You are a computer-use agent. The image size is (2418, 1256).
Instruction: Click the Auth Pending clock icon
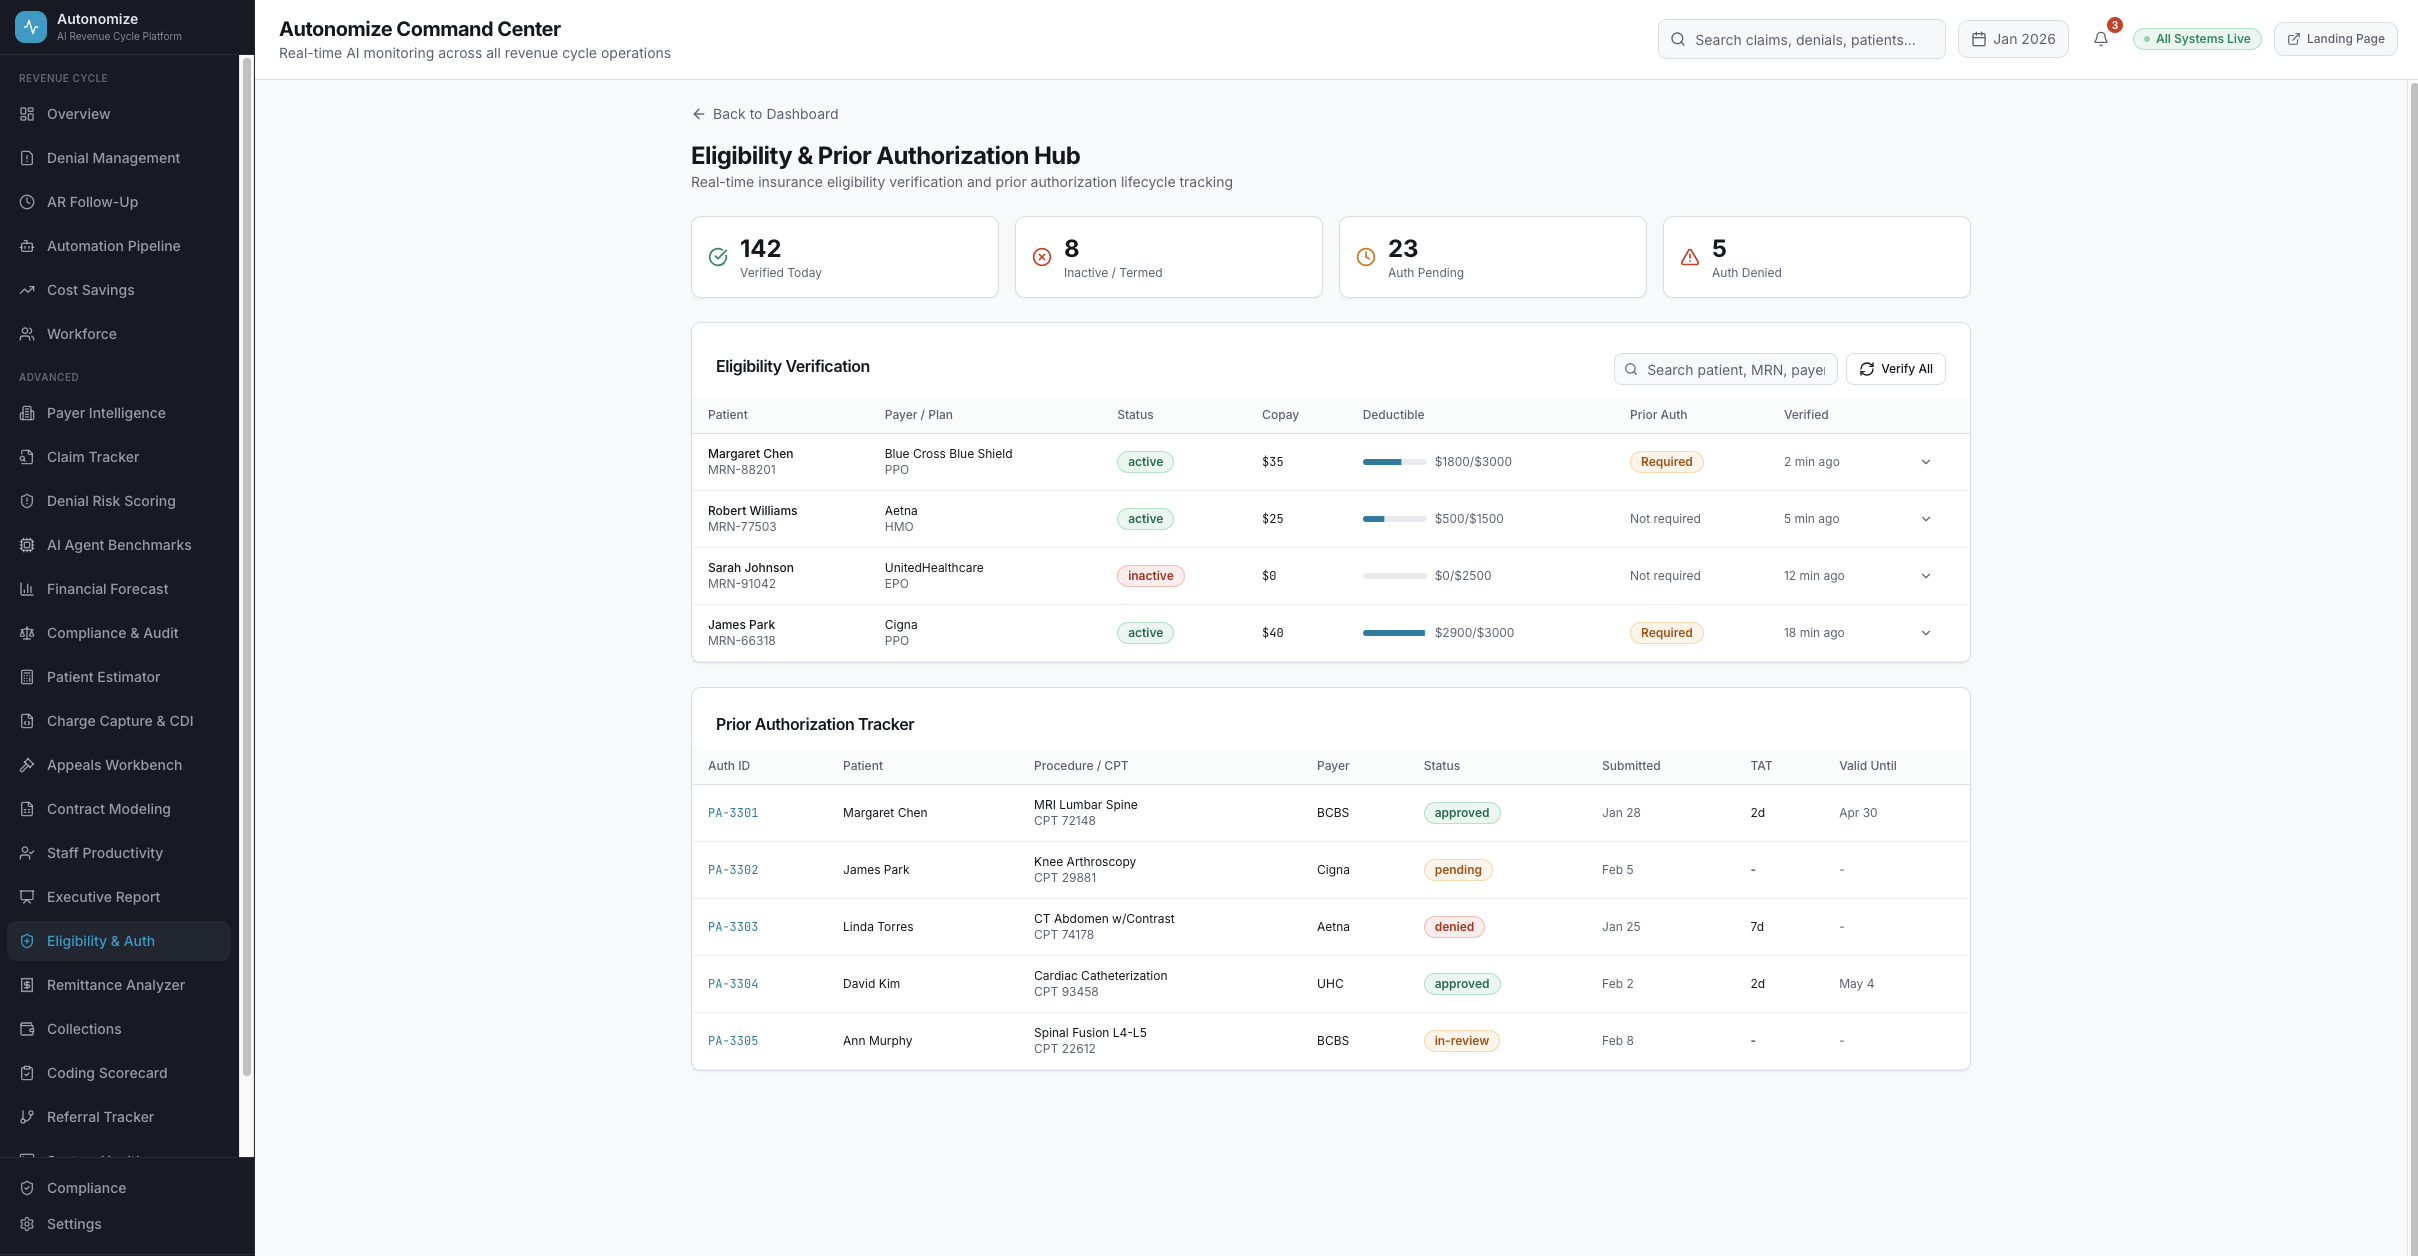click(1366, 257)
